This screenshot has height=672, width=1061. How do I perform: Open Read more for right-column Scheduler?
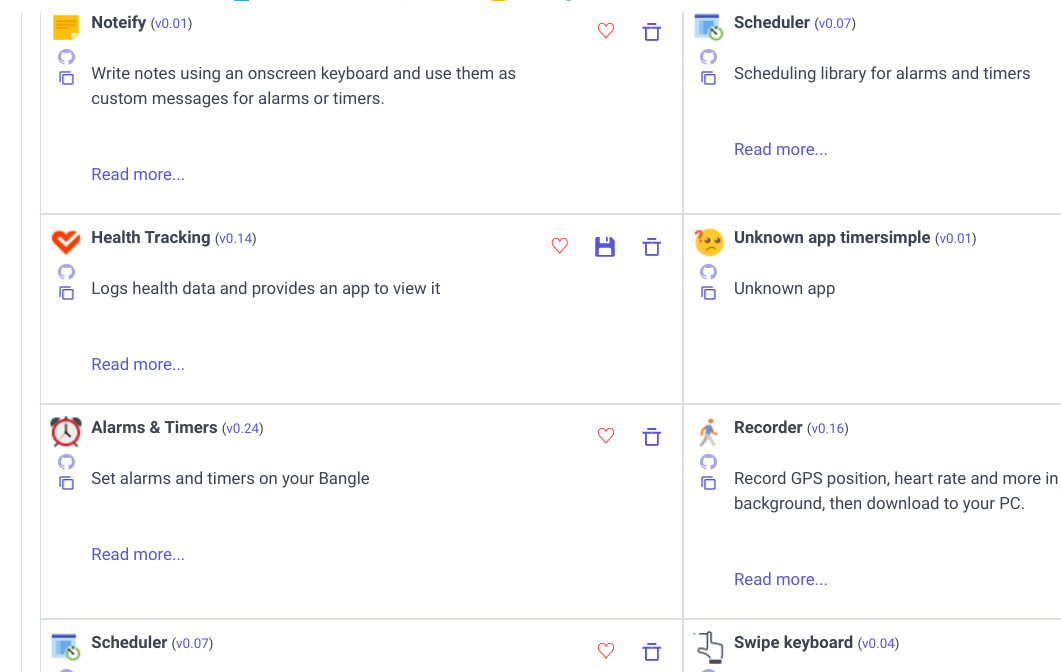[780, 150]
